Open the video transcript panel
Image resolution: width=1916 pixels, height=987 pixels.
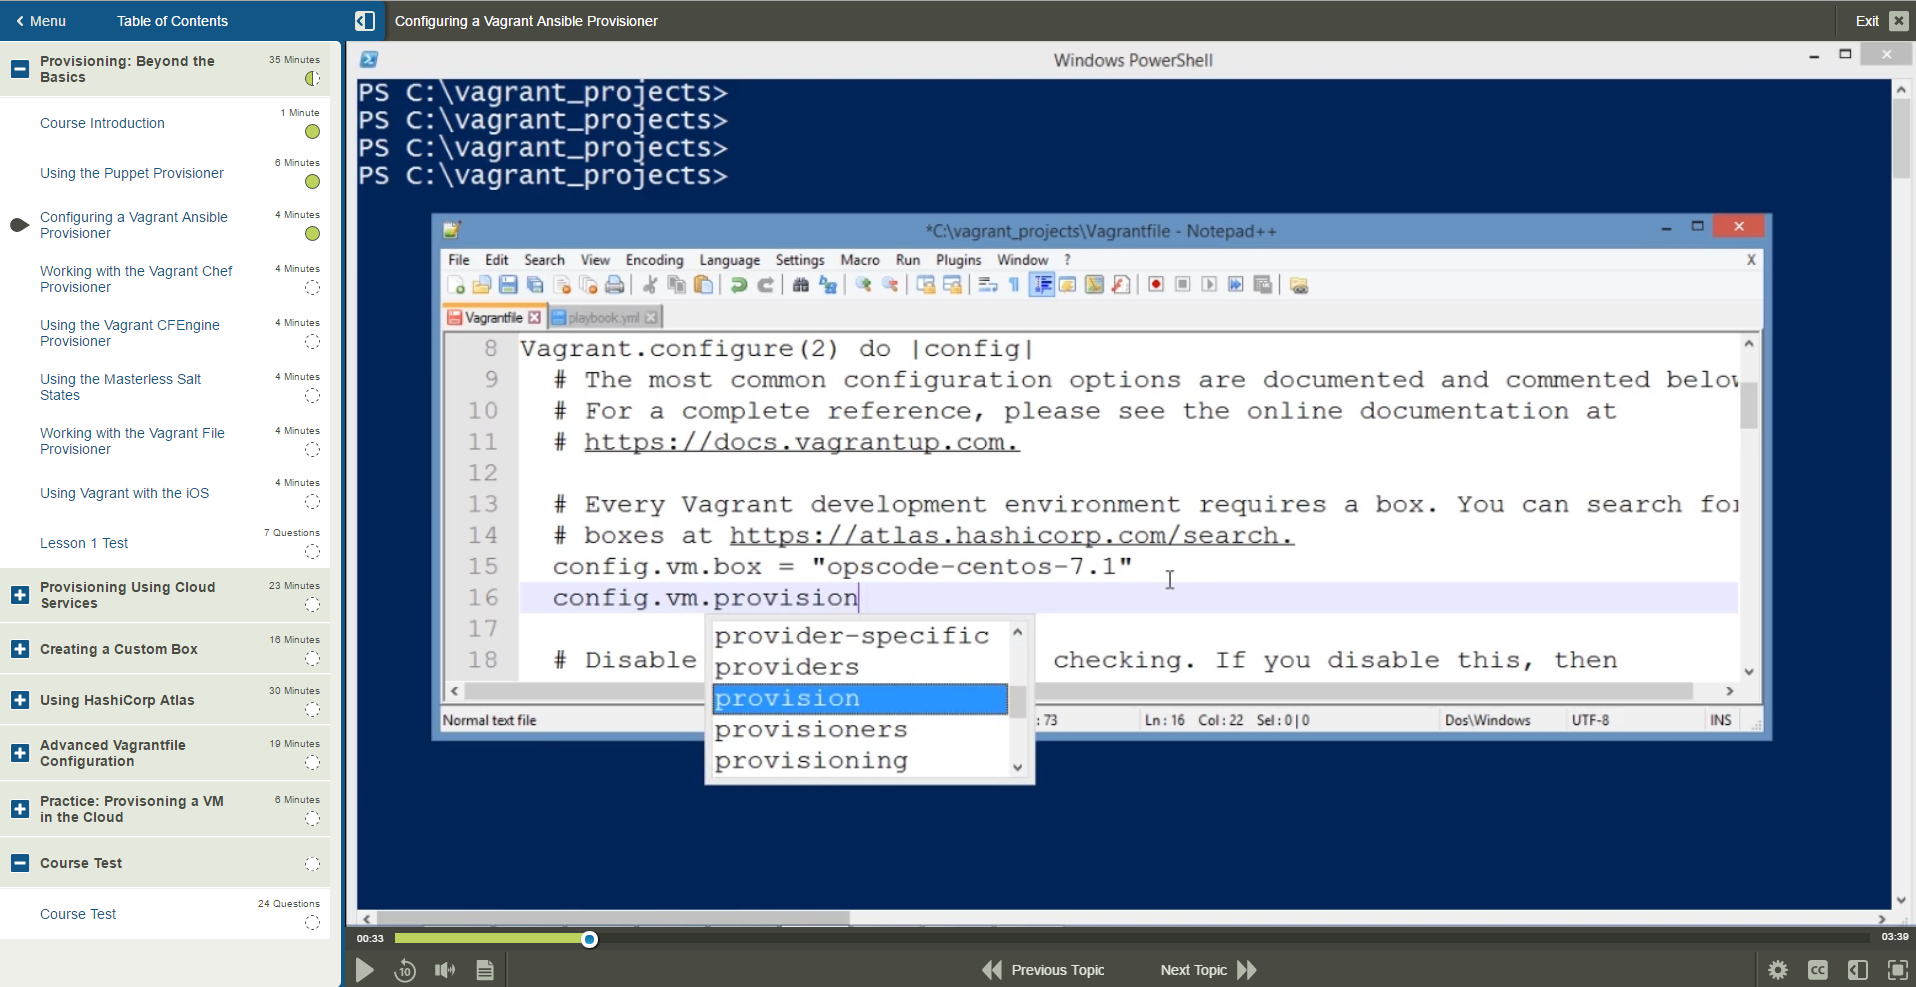pyautogui.click(x=485, y=969)
